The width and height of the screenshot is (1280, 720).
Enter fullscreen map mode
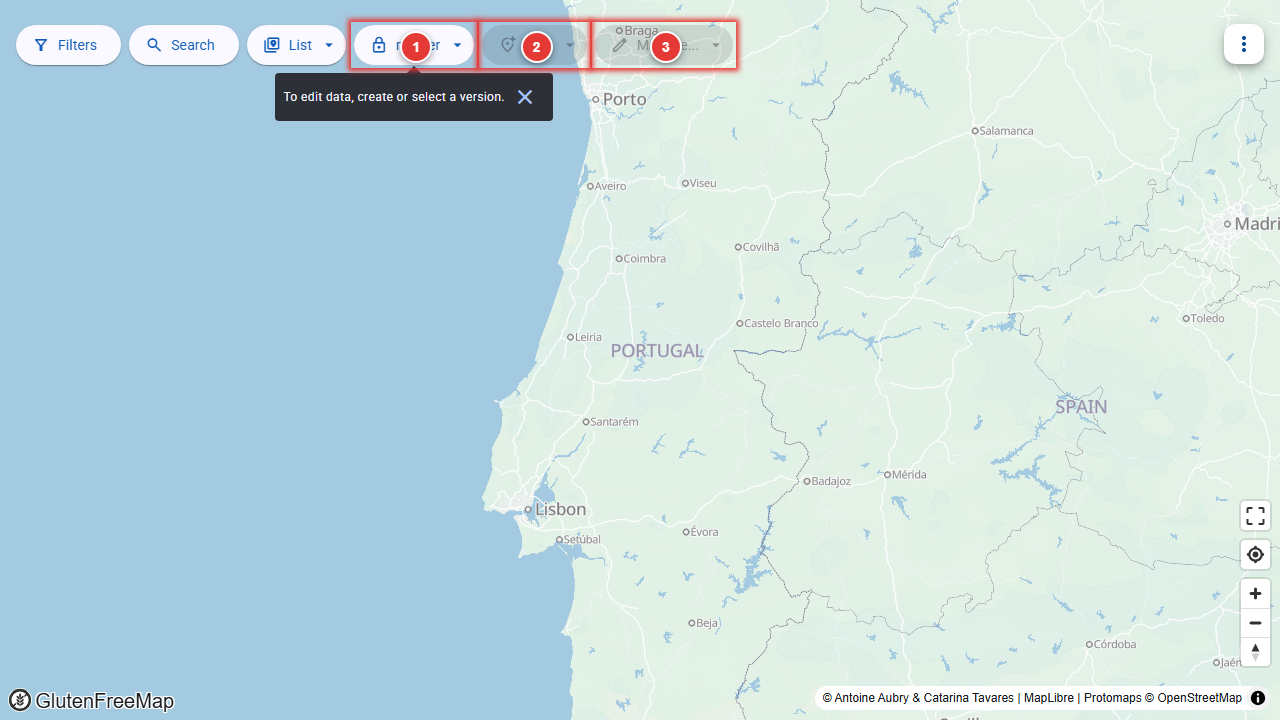[x=1255, y=516]
